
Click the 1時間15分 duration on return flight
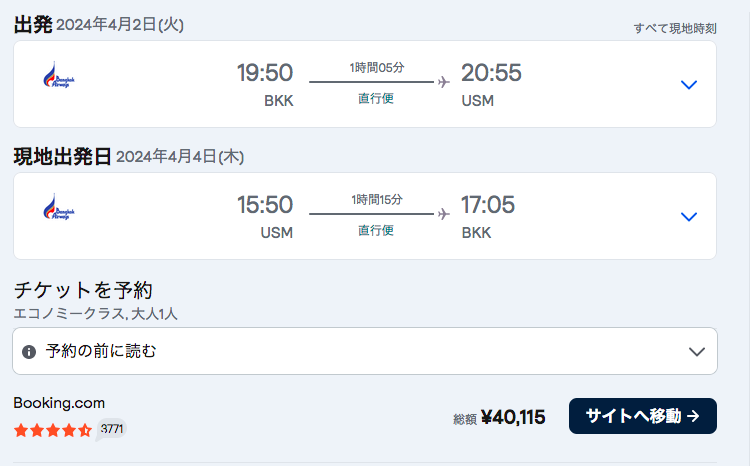[x=377, y=200]
